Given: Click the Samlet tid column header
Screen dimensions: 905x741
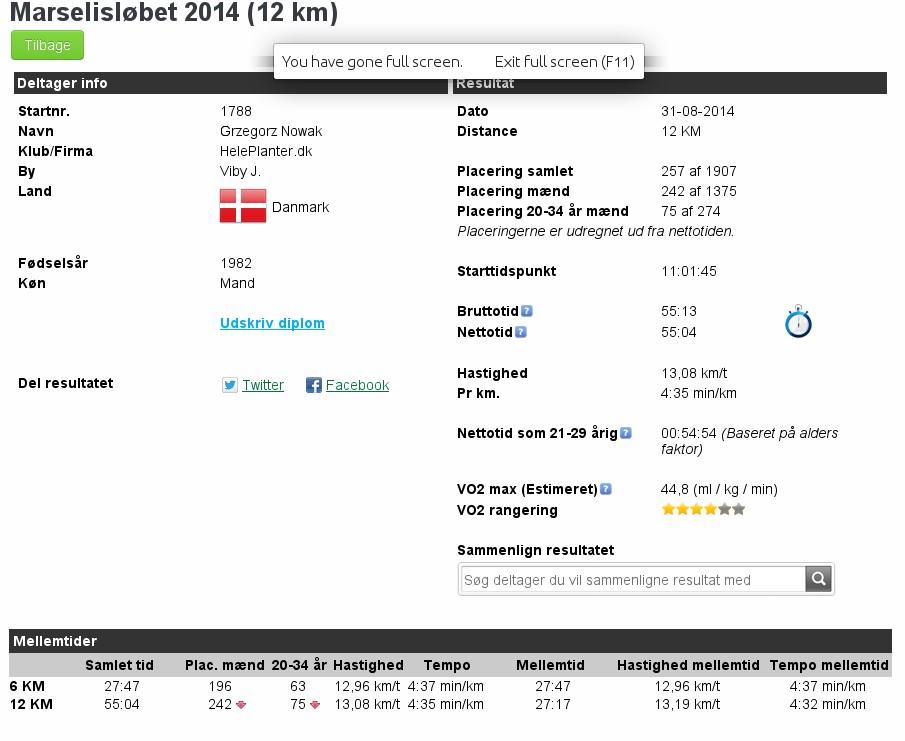Looking at the screenshot, I should point(119,665).
